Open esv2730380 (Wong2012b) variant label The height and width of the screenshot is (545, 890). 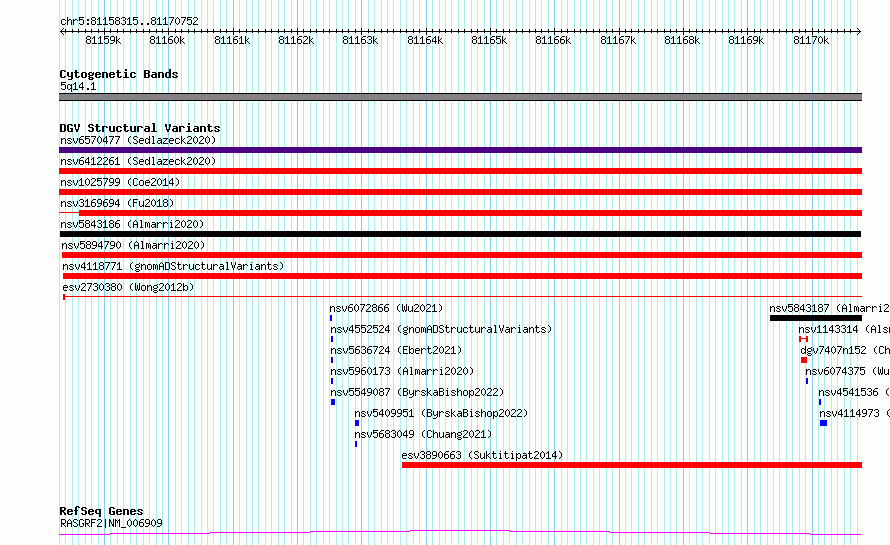point(128,287)
